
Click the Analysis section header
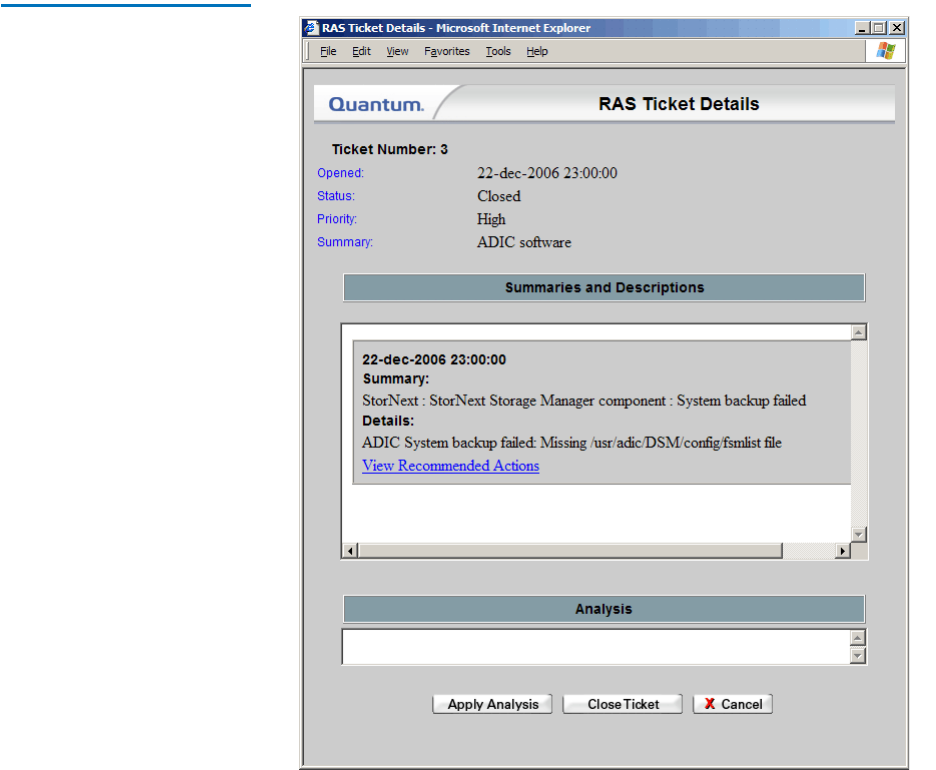point(604,609)
